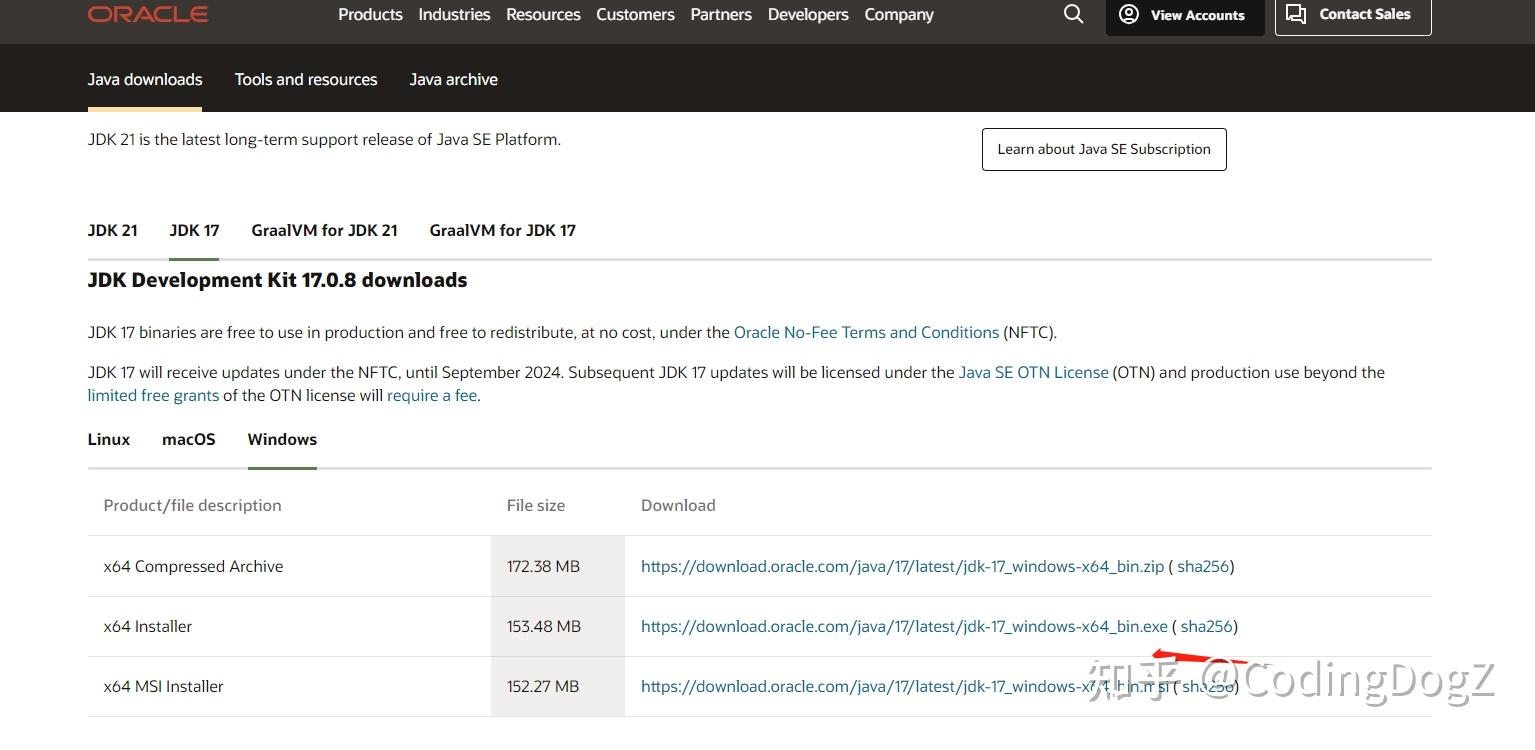
Task: Click the Contact Sales button
Action: coord(1352,15)
